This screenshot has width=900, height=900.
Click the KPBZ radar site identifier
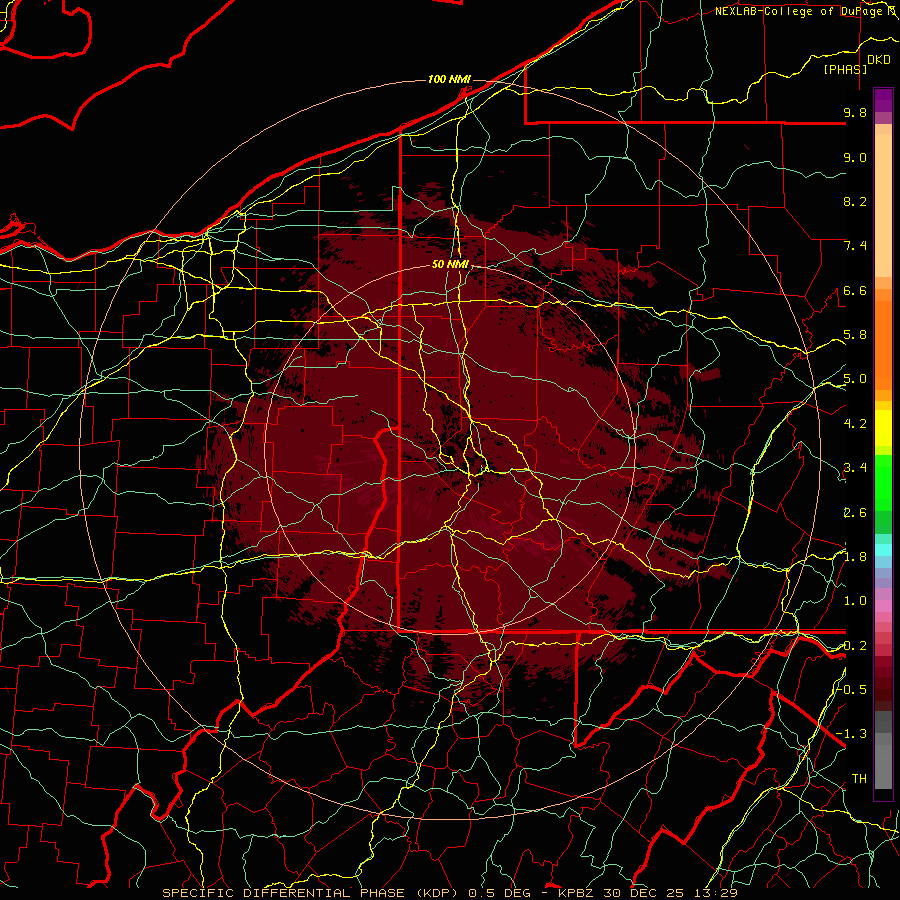[x=577, y=893]
